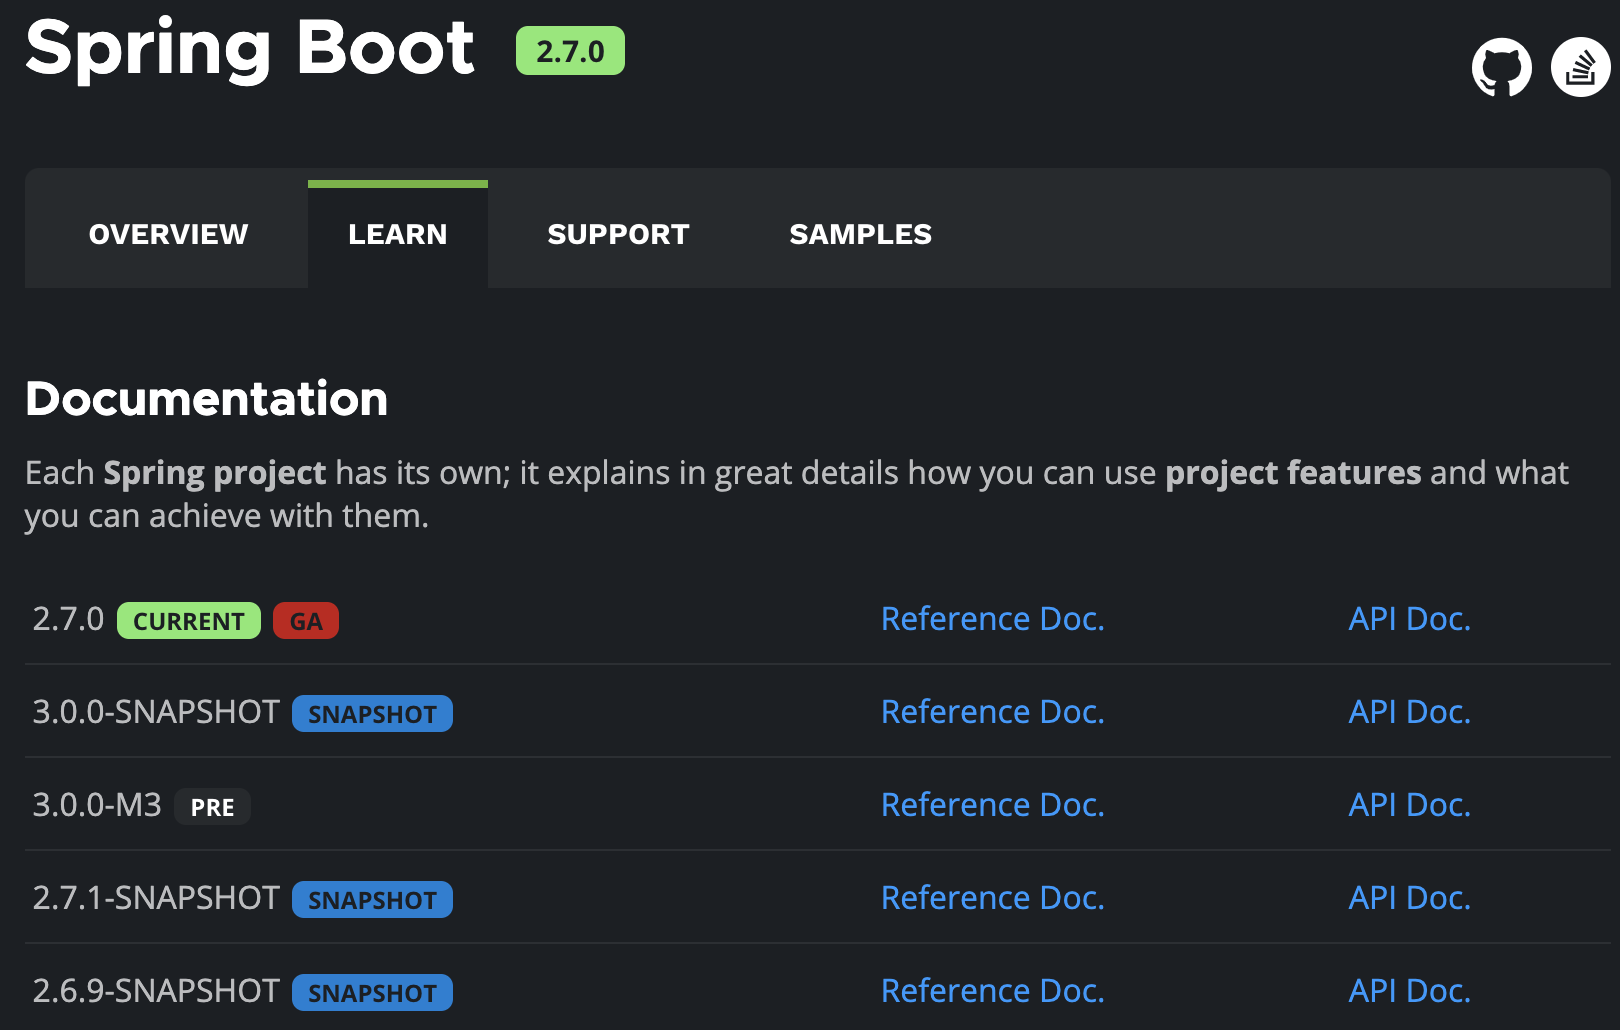
Task: Select the Learn tab
Action: tap(398, 234)
